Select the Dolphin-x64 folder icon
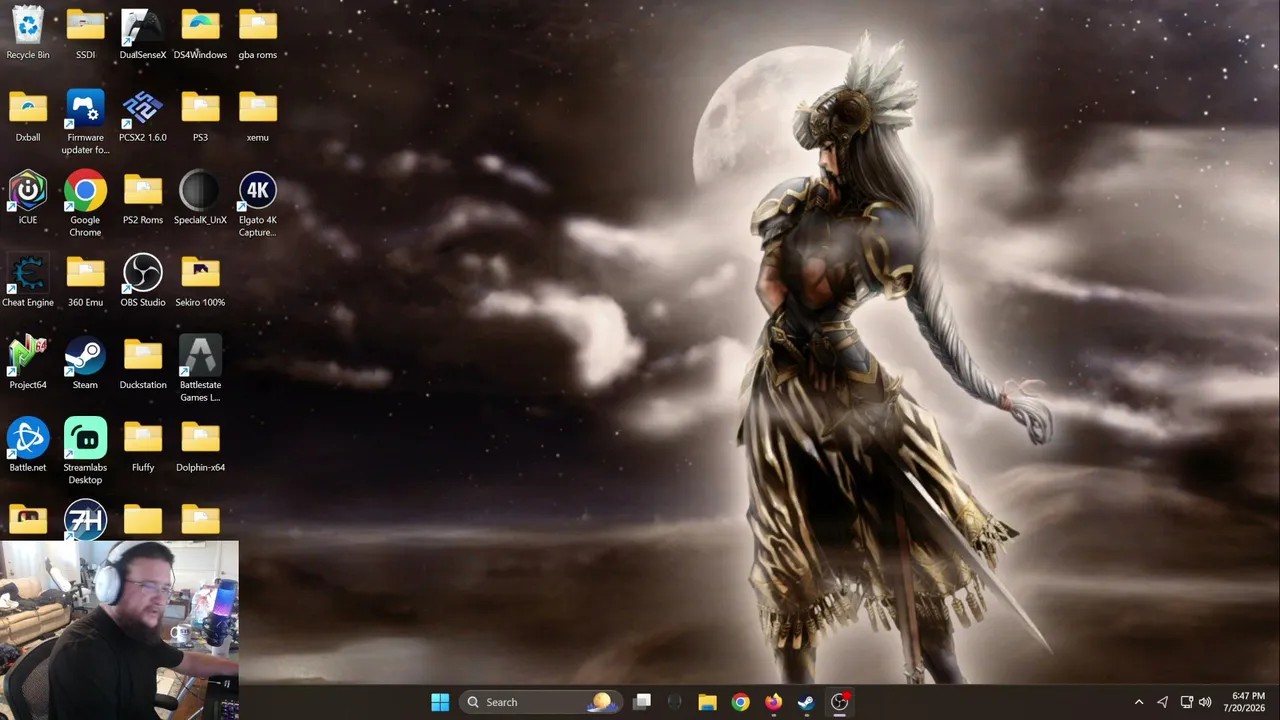Screen dimensions: 1280x720 (x=200, y=446)
